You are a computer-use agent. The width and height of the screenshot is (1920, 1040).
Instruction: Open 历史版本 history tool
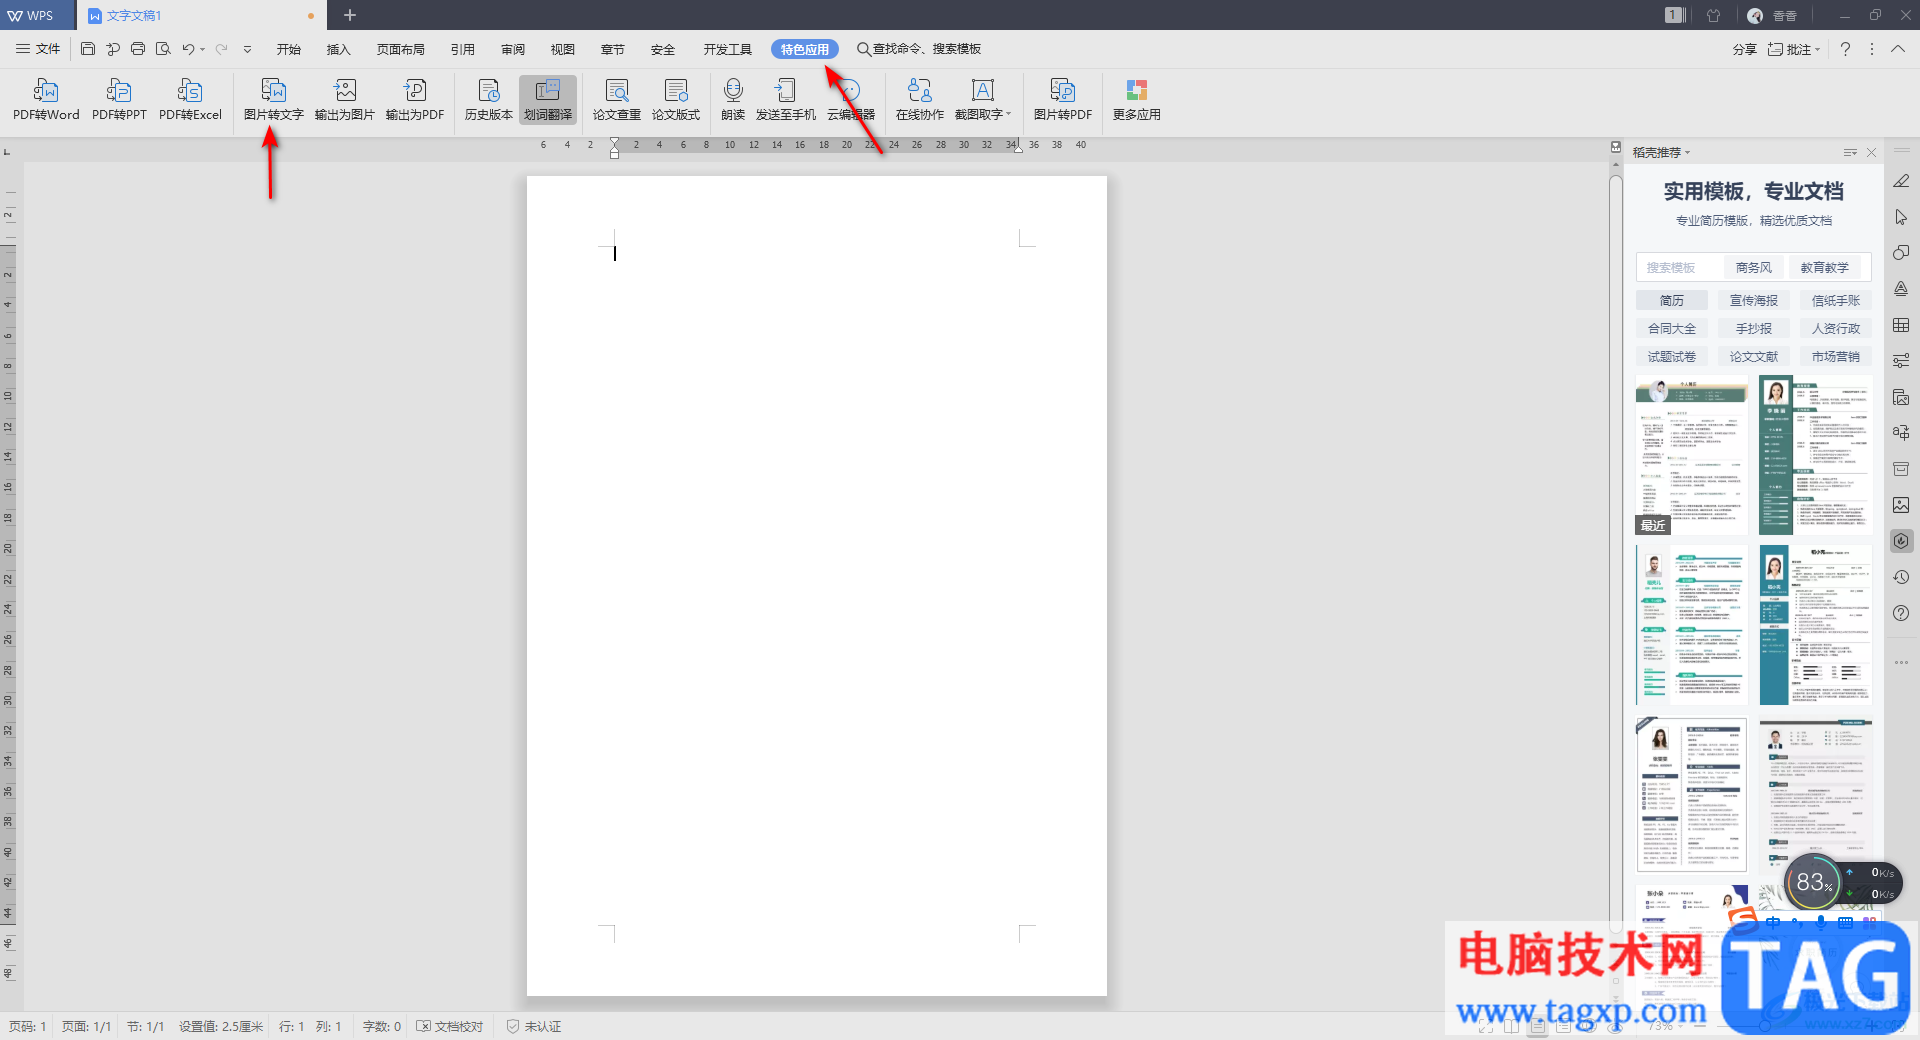pos(488,100)
